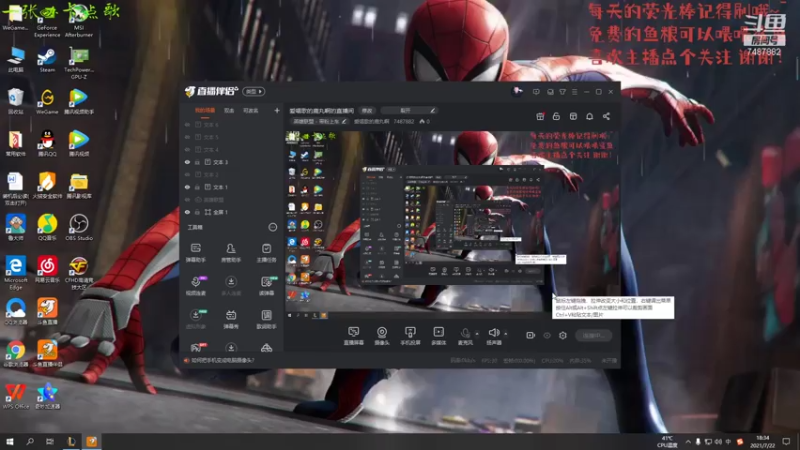Select the 全屏 1 layer row
This screenshot has width=800, height=450.
point(232,212)
